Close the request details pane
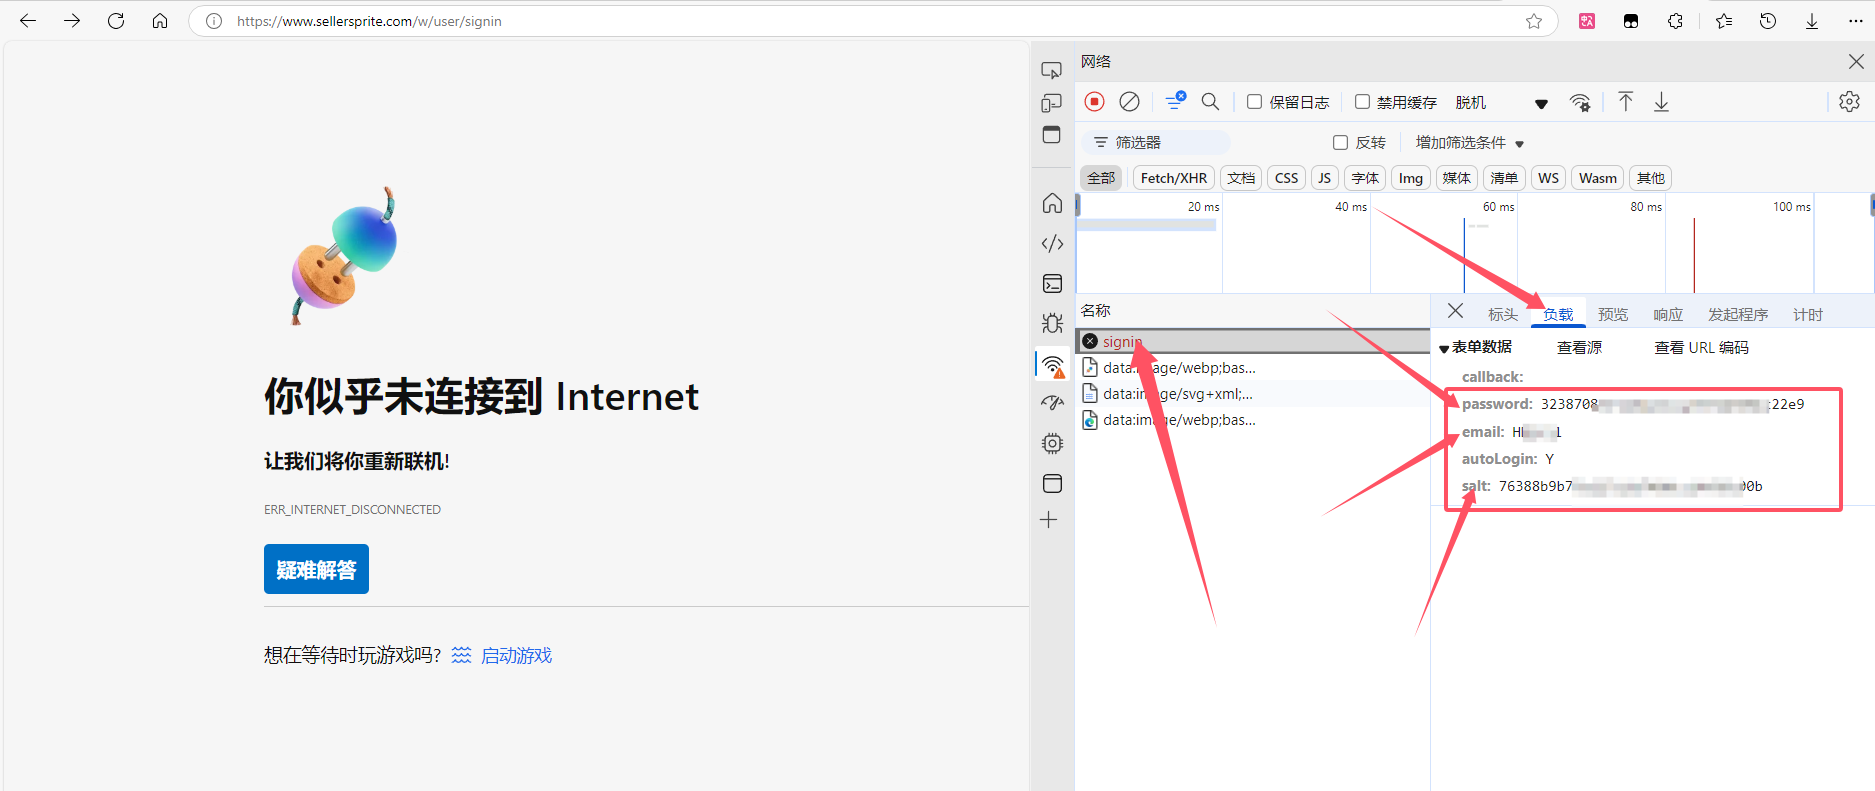Viewport: 1875px width, 791px height. [x=1455, y=311]
